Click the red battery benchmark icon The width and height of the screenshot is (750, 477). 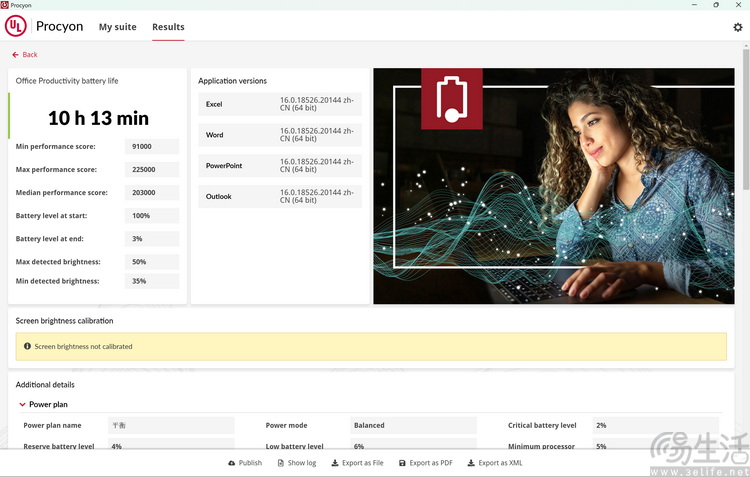tap(451, 99)
